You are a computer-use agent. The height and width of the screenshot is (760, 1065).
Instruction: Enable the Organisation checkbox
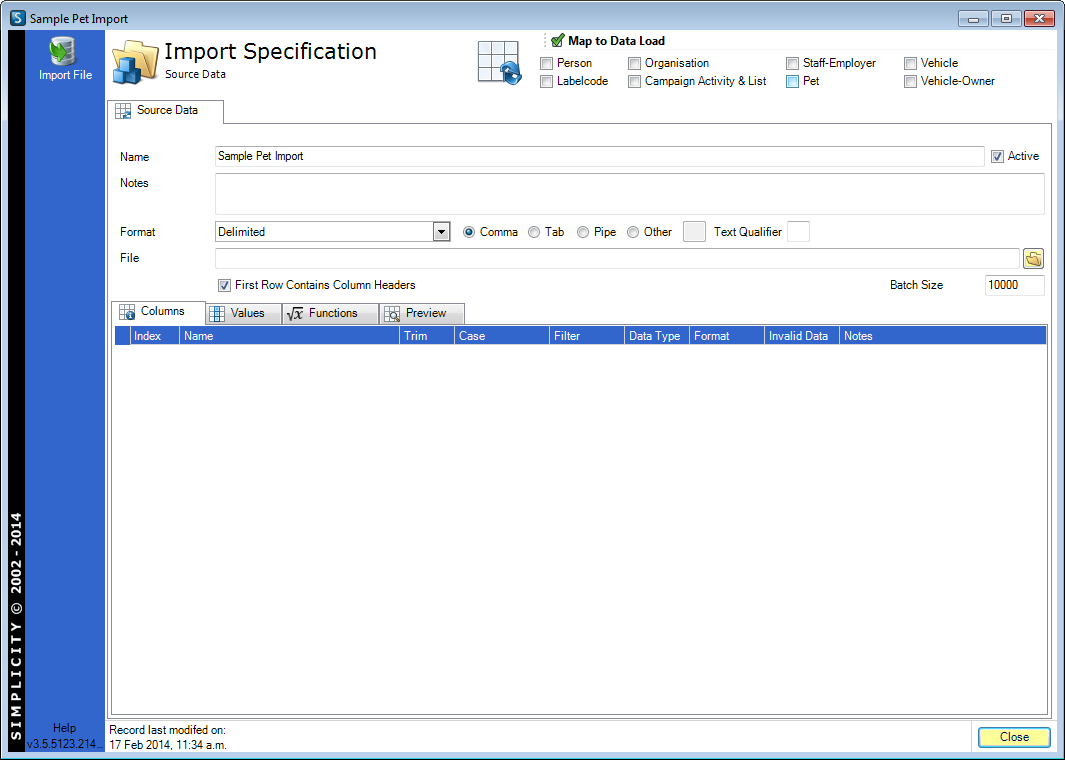pyautogui.click(x=634, y=64)
